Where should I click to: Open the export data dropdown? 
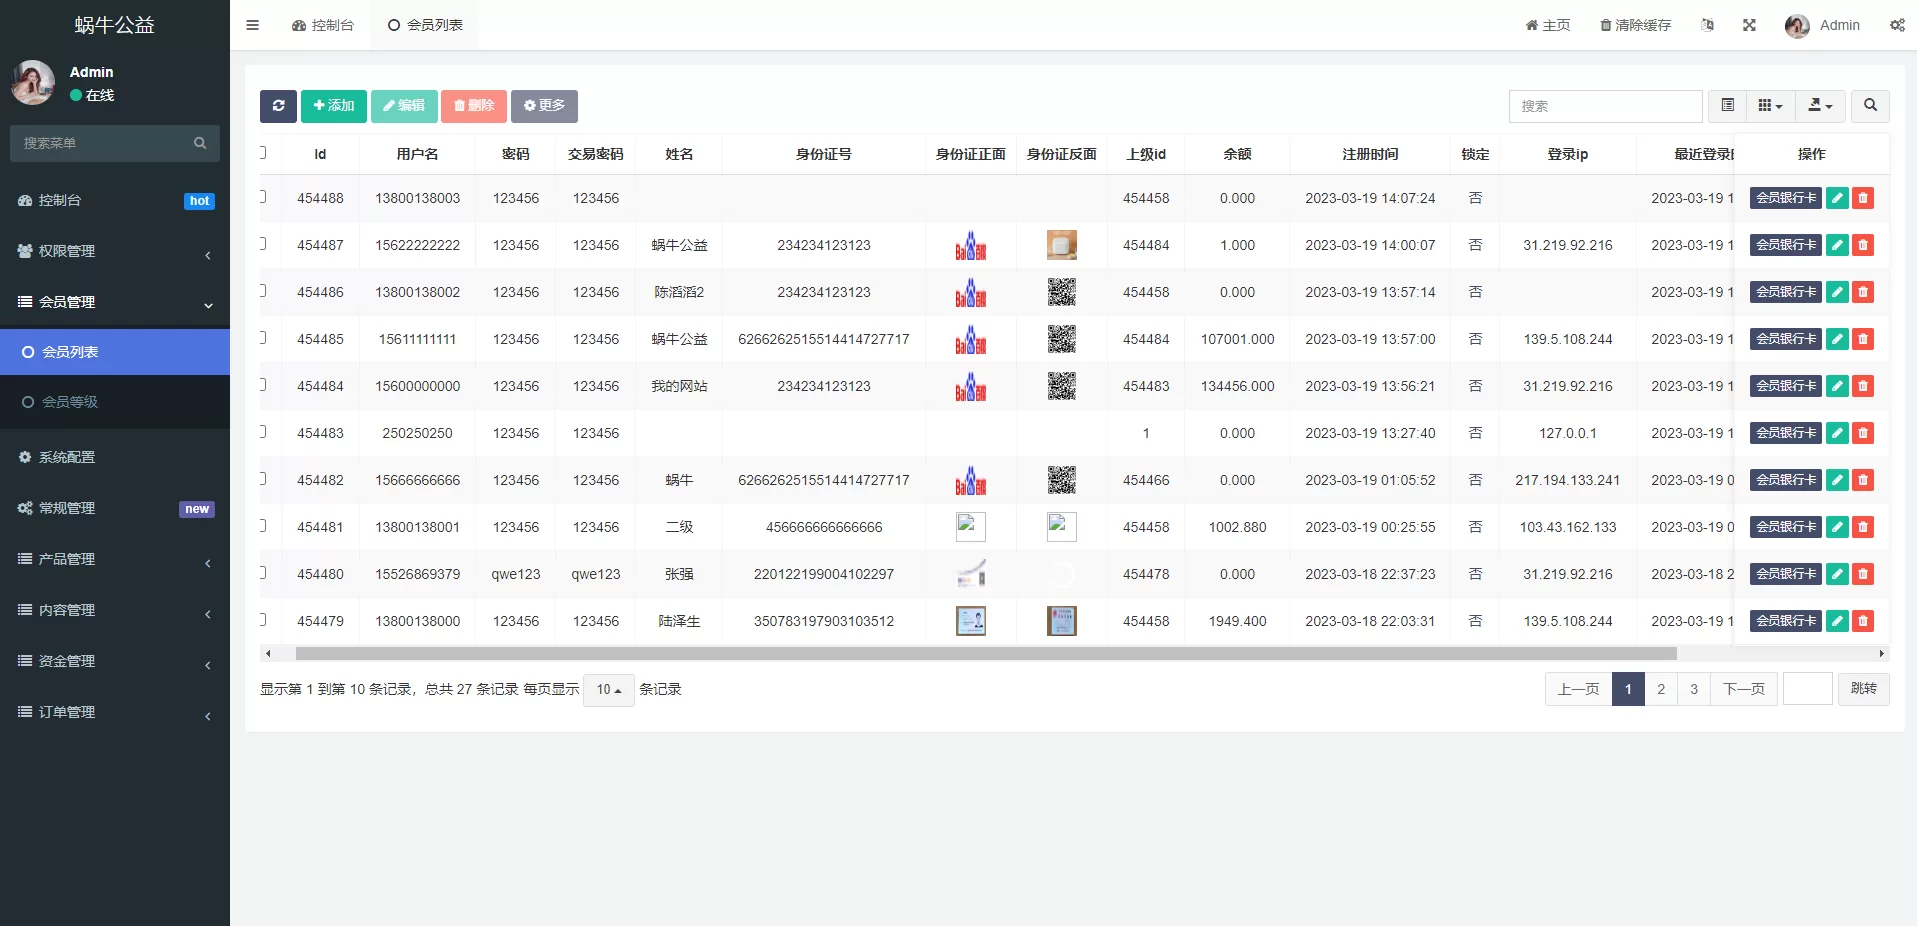(x=1820, y=106)
